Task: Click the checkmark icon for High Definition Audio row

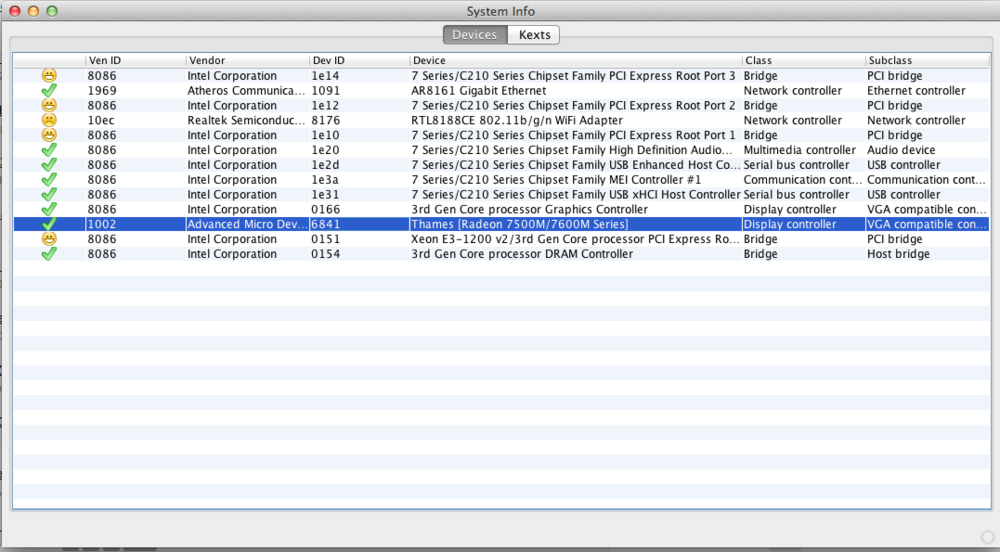Action: [x=48, y=150]
